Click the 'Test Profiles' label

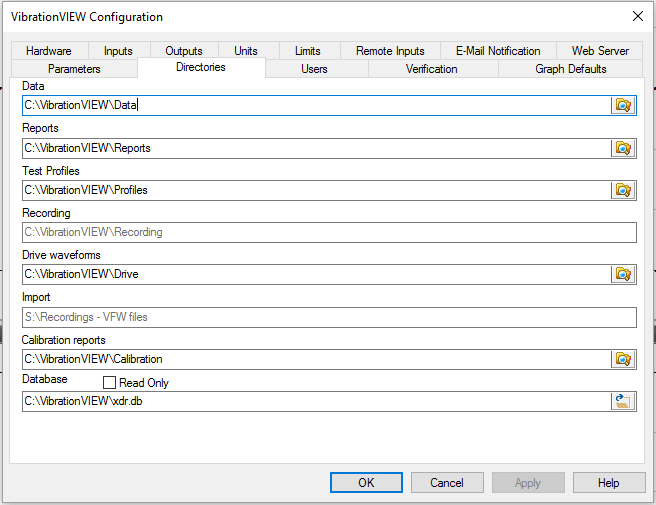point(51,171)
